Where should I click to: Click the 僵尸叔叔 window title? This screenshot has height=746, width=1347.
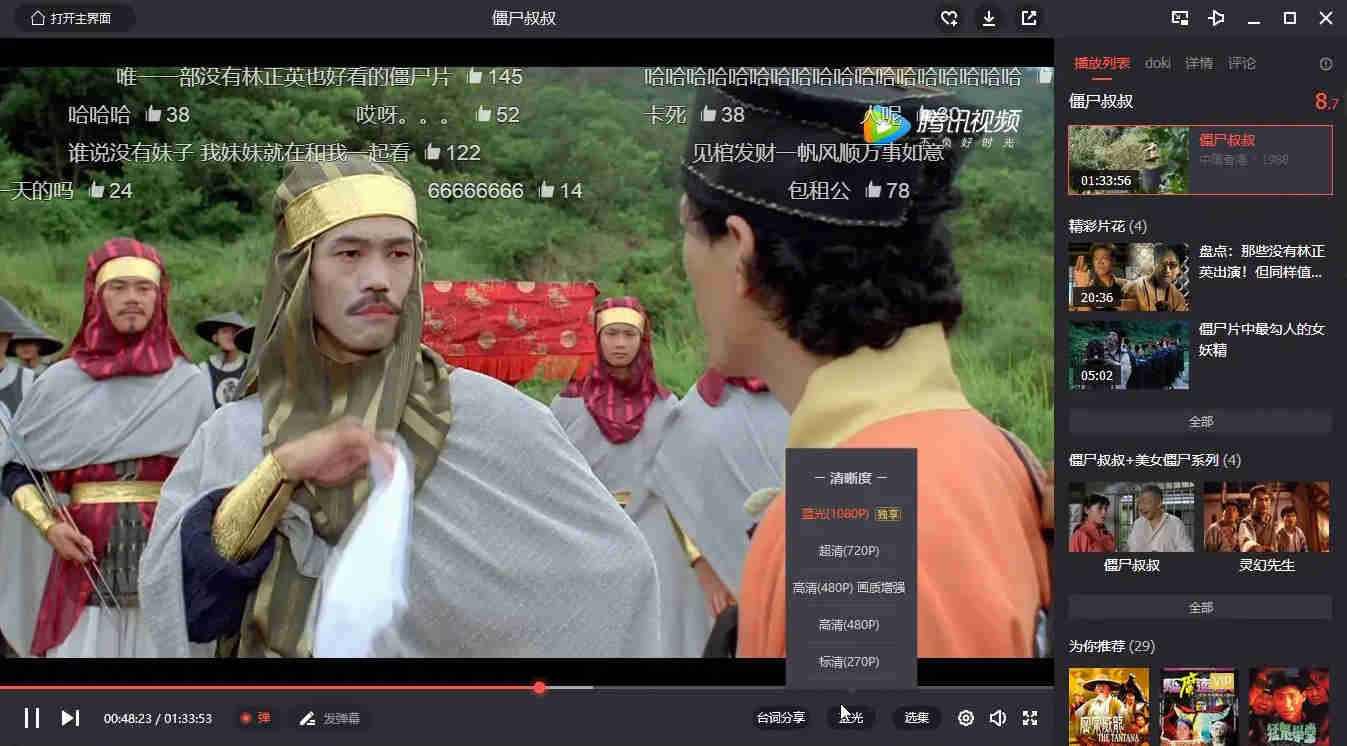[524, 18]
